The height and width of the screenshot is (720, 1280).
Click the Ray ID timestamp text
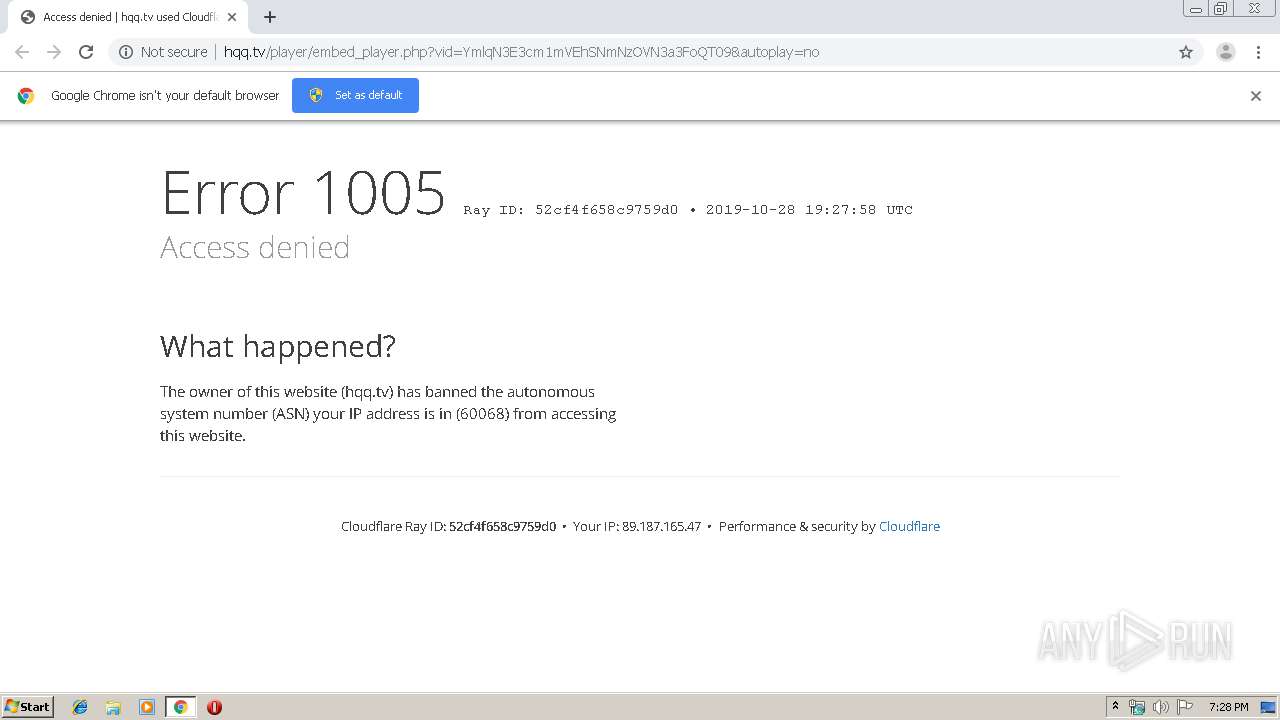tap(688, 210)
